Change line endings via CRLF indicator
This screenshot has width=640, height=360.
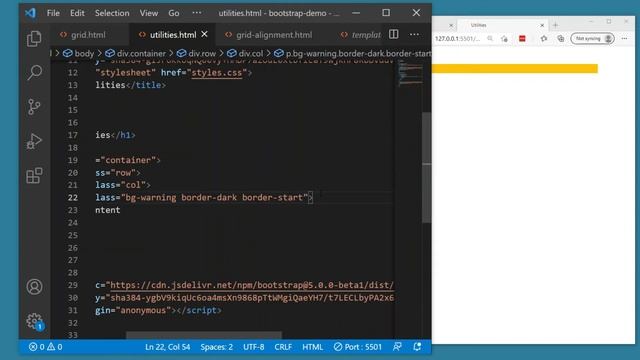point(283,347)
